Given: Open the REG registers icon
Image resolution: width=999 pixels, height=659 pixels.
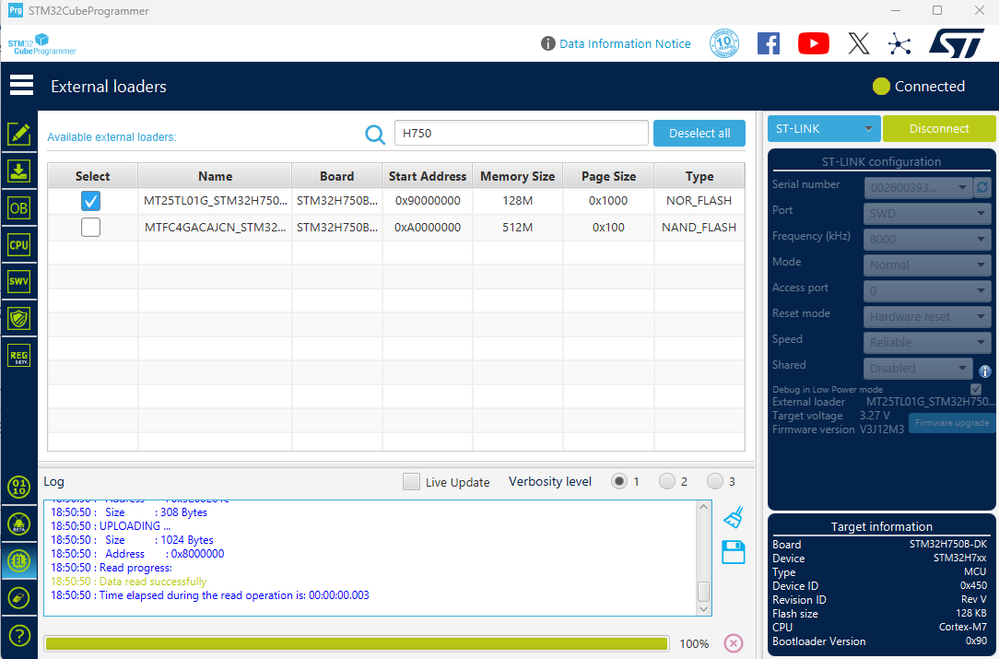Looking at the screenshot, I should tap(19, 356).
